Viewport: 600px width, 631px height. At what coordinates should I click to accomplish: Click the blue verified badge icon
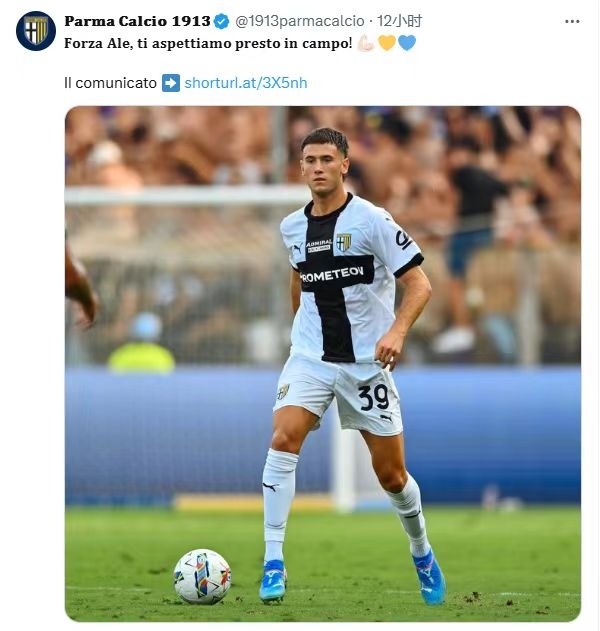pos(221,21)
